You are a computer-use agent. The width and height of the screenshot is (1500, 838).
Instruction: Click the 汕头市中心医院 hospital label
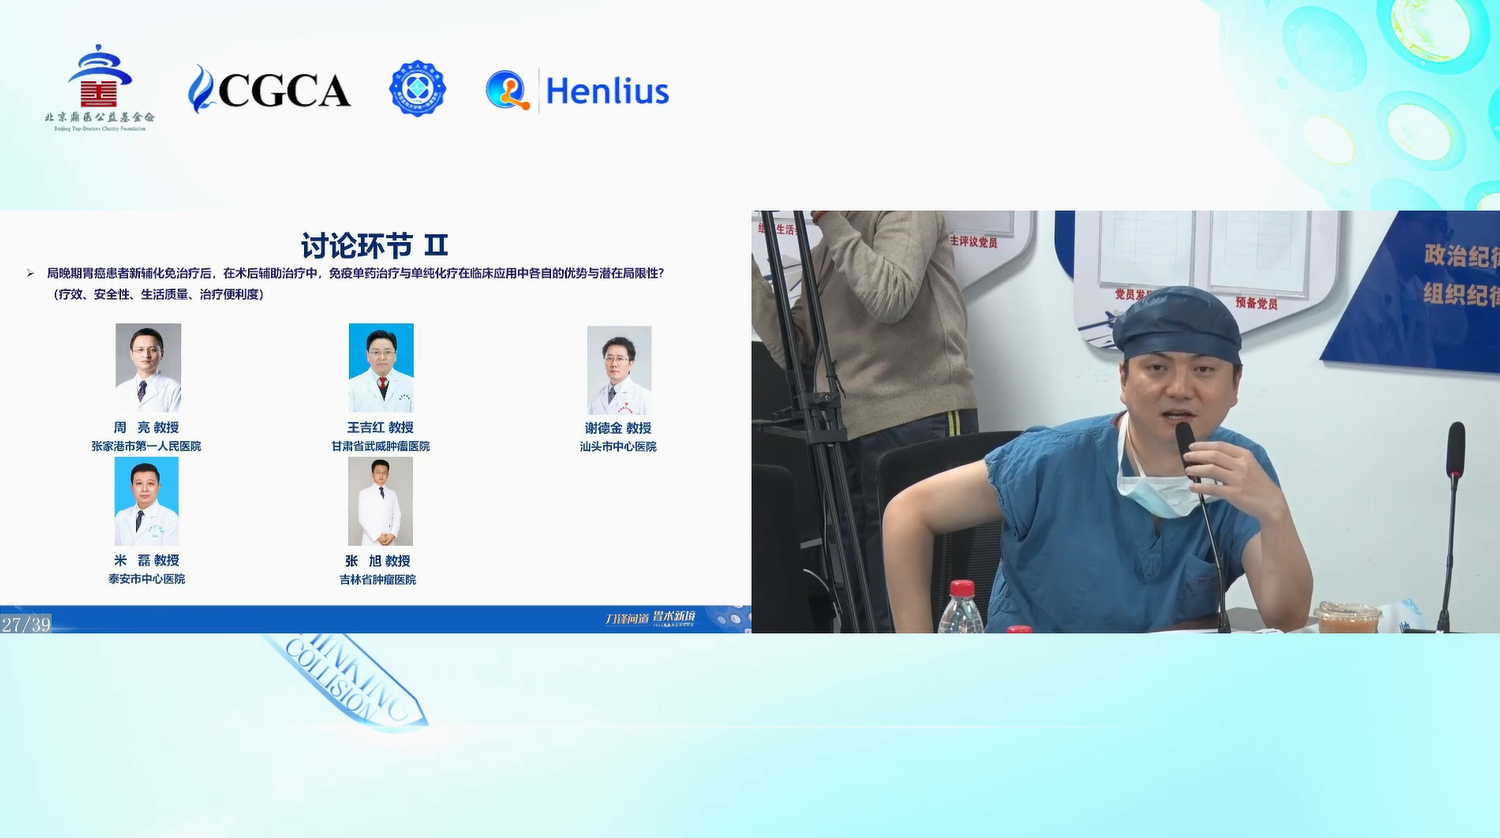618,446
